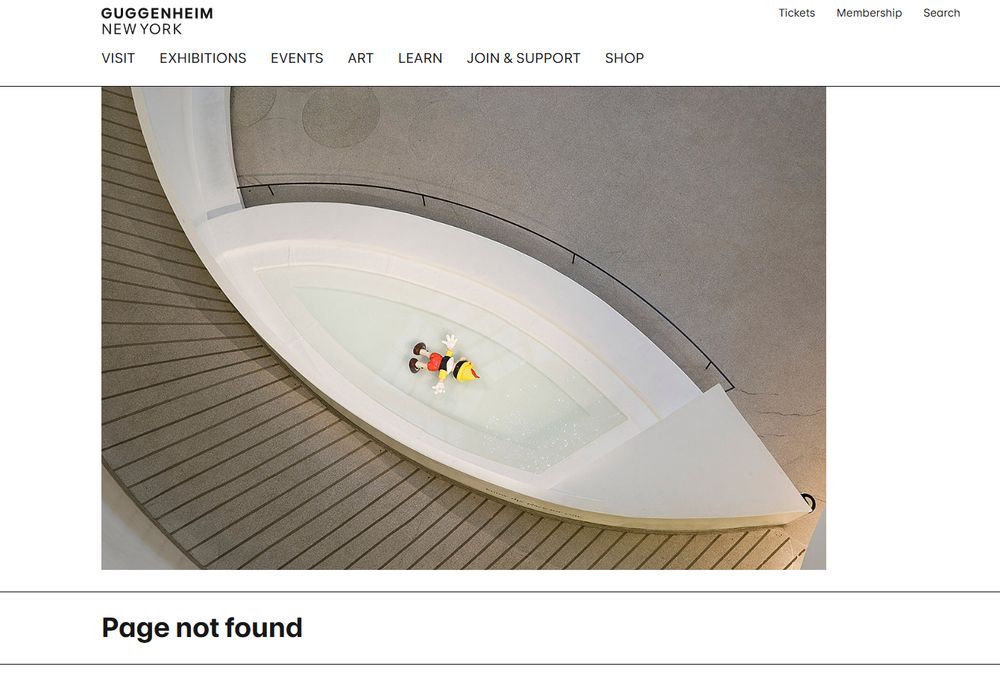Click the NEW YORK text under the logo
This screenshot has width=1000, height=673.
[x=142, y=29]
